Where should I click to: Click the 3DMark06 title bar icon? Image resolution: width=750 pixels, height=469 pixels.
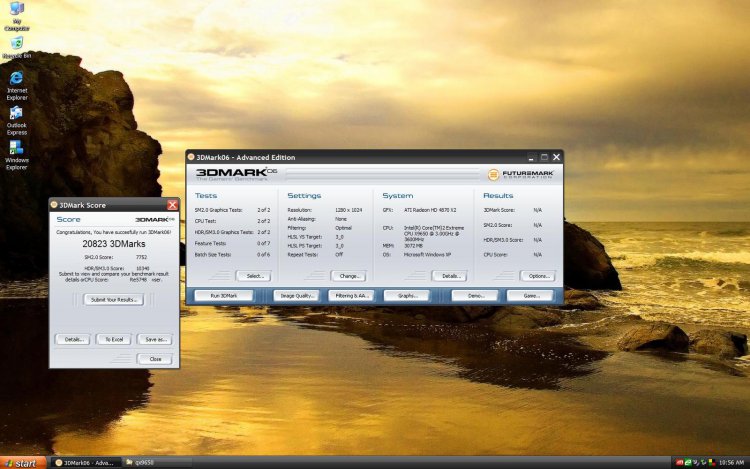(191, 157)
